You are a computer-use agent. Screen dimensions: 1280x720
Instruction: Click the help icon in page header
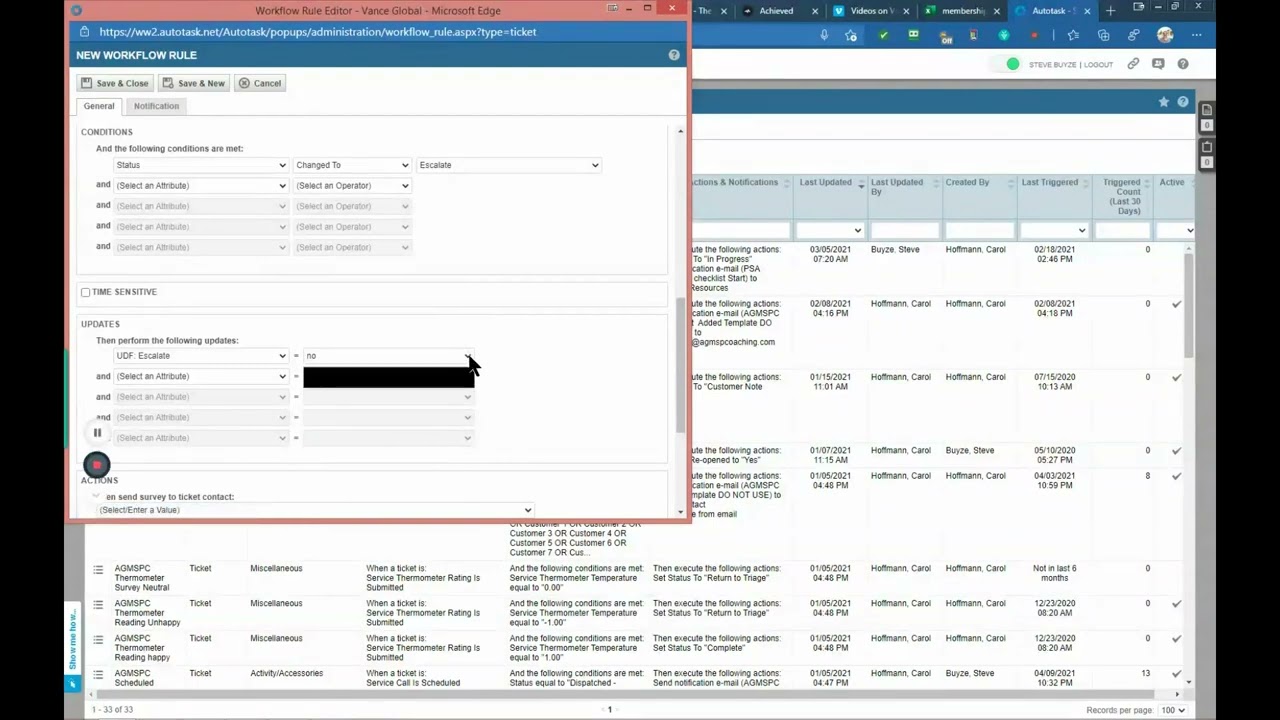coord(1183,102)
